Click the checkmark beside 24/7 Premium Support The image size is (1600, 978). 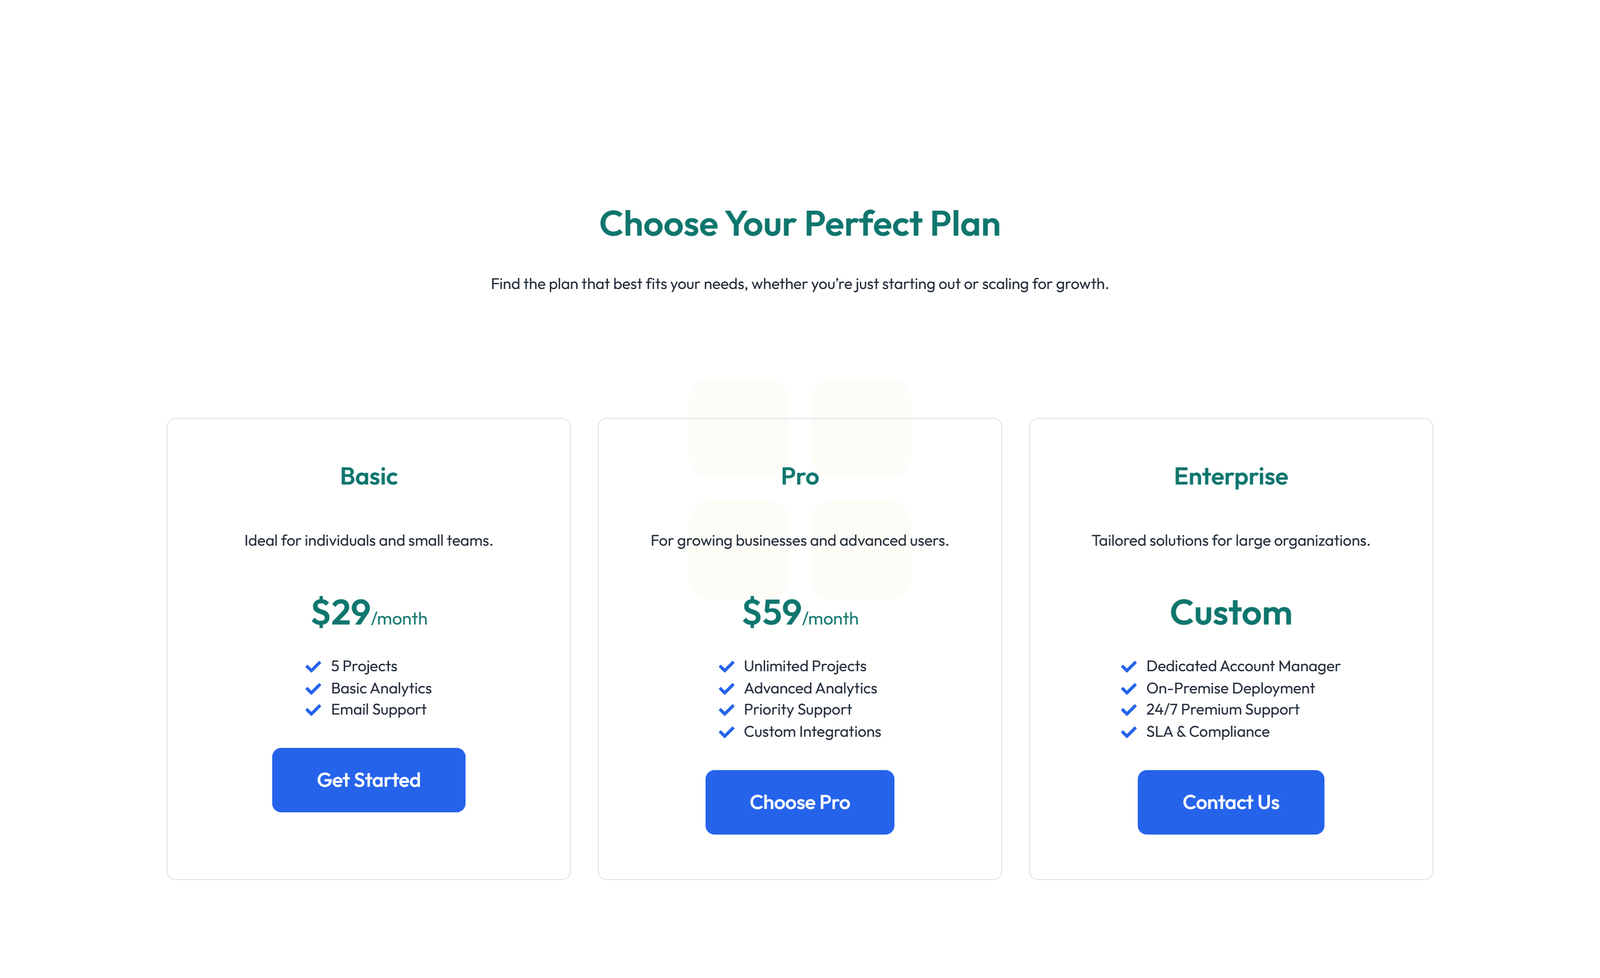1129,710
